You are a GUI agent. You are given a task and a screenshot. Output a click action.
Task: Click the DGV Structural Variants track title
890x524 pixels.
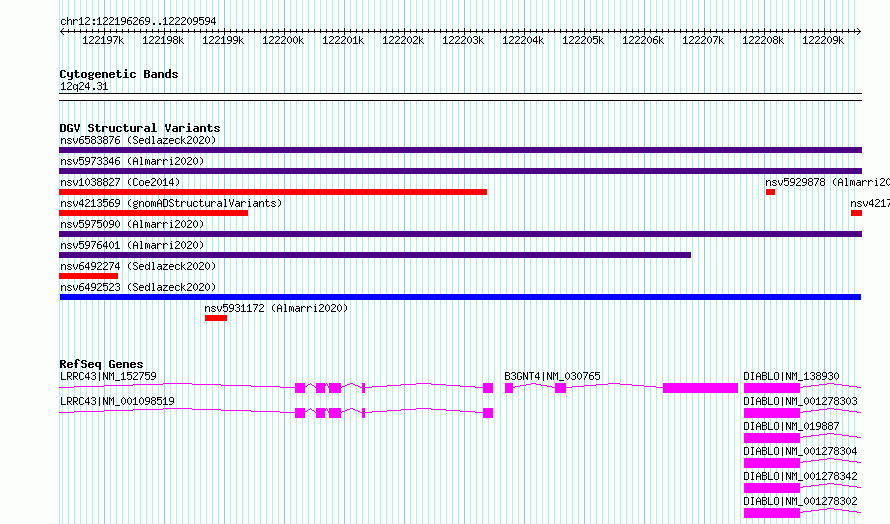[x=140, y=128]
